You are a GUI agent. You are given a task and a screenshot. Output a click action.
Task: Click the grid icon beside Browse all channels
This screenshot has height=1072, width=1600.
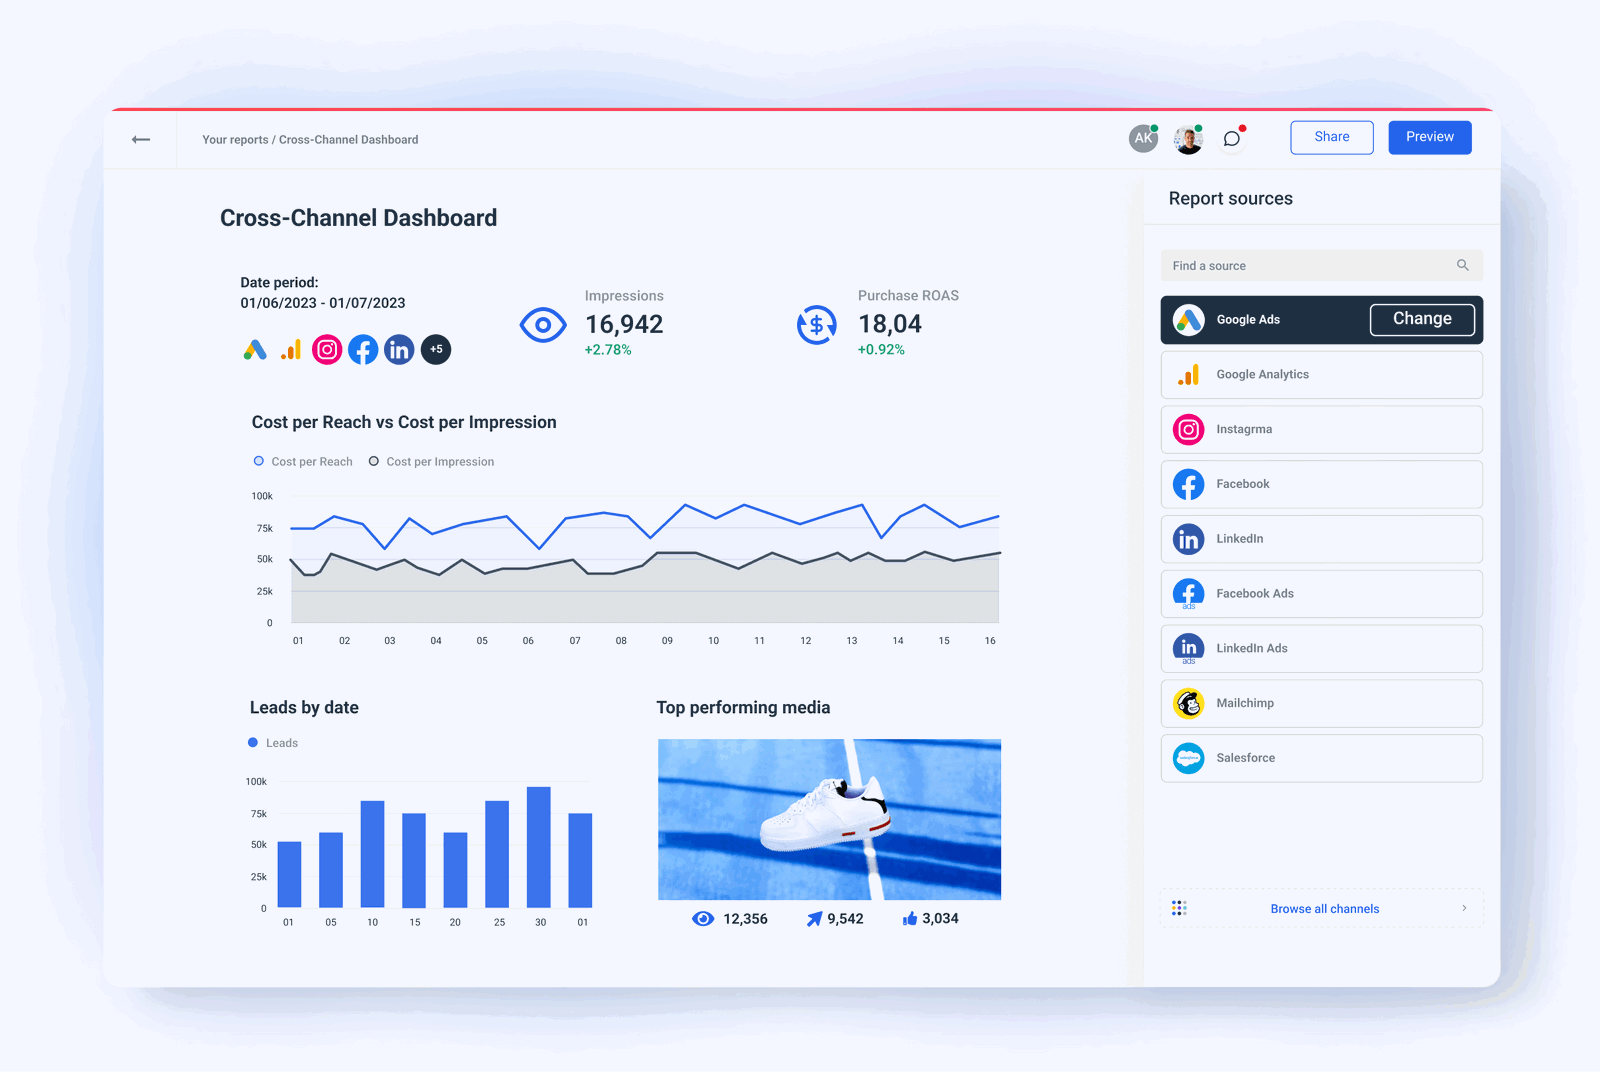point(1179,908)
